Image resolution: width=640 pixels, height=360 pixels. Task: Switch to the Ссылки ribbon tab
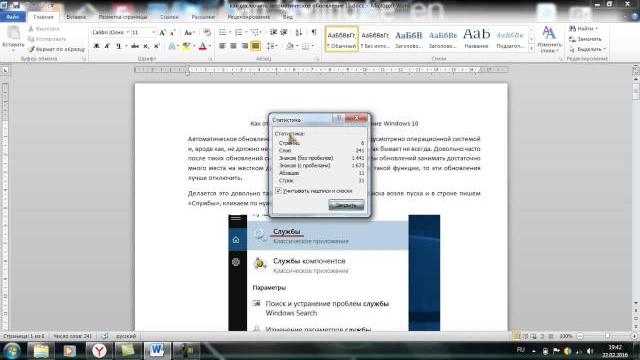pos(169,17)
